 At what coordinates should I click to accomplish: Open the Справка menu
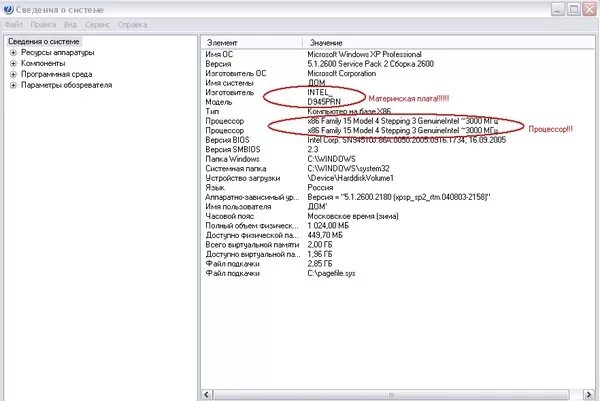(132, 24)
